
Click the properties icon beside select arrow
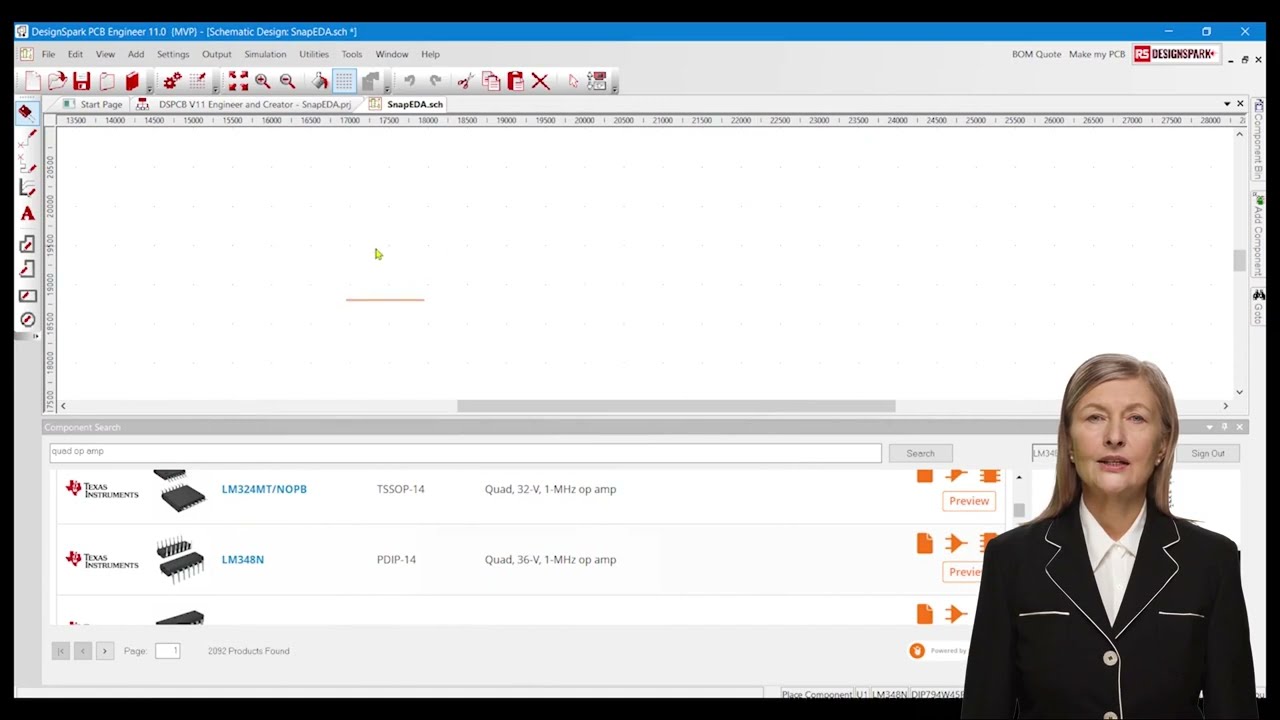tap(597, 81)
